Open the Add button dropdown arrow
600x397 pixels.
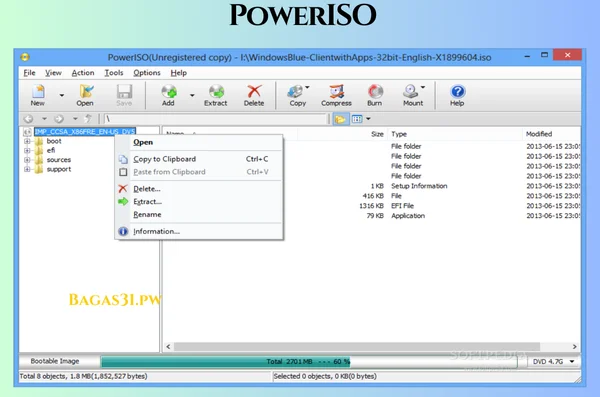[x=192, y=95]
